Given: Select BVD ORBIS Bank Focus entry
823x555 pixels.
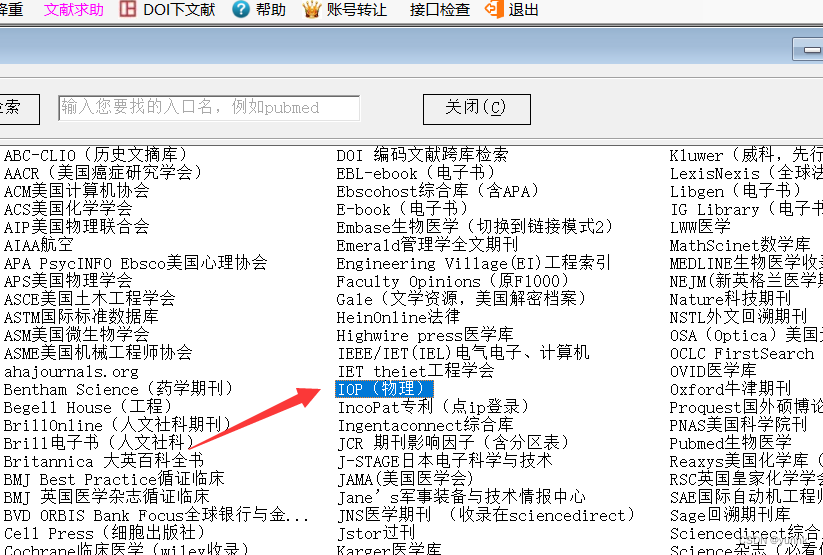Looking at the screenshot, I should 156,515.
